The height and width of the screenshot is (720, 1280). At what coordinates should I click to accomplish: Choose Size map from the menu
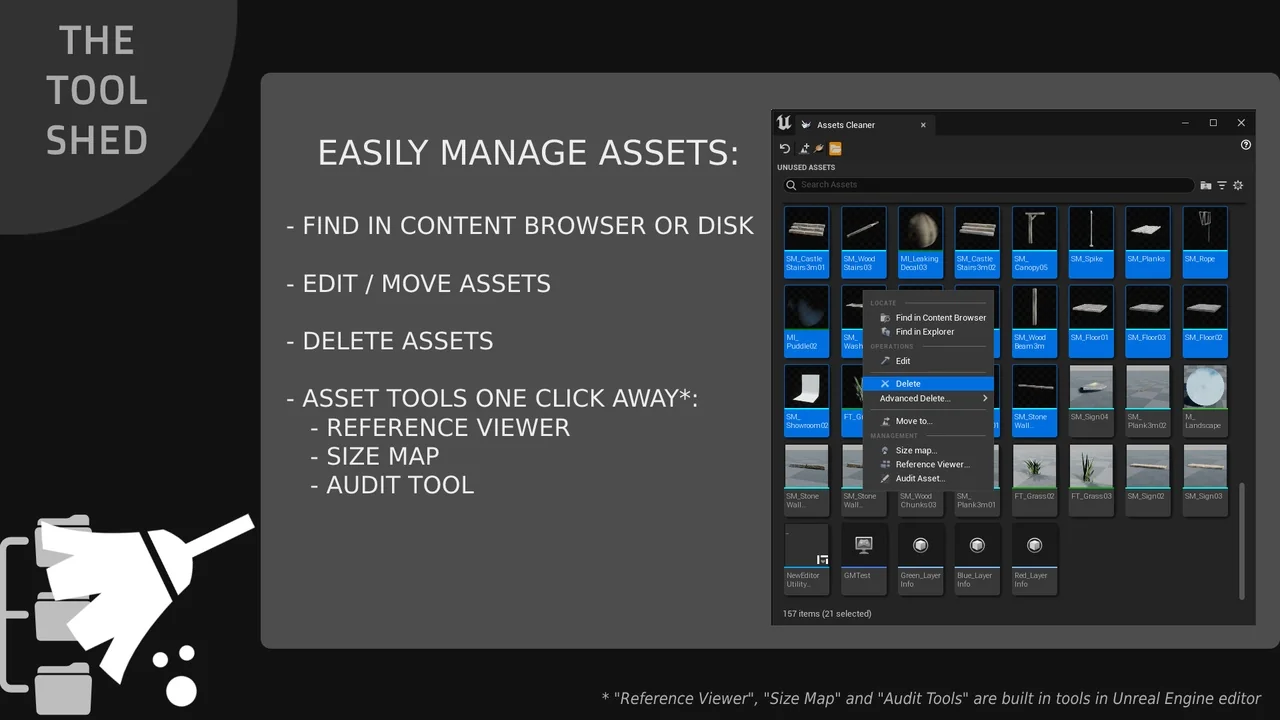[x=916, y=450]
